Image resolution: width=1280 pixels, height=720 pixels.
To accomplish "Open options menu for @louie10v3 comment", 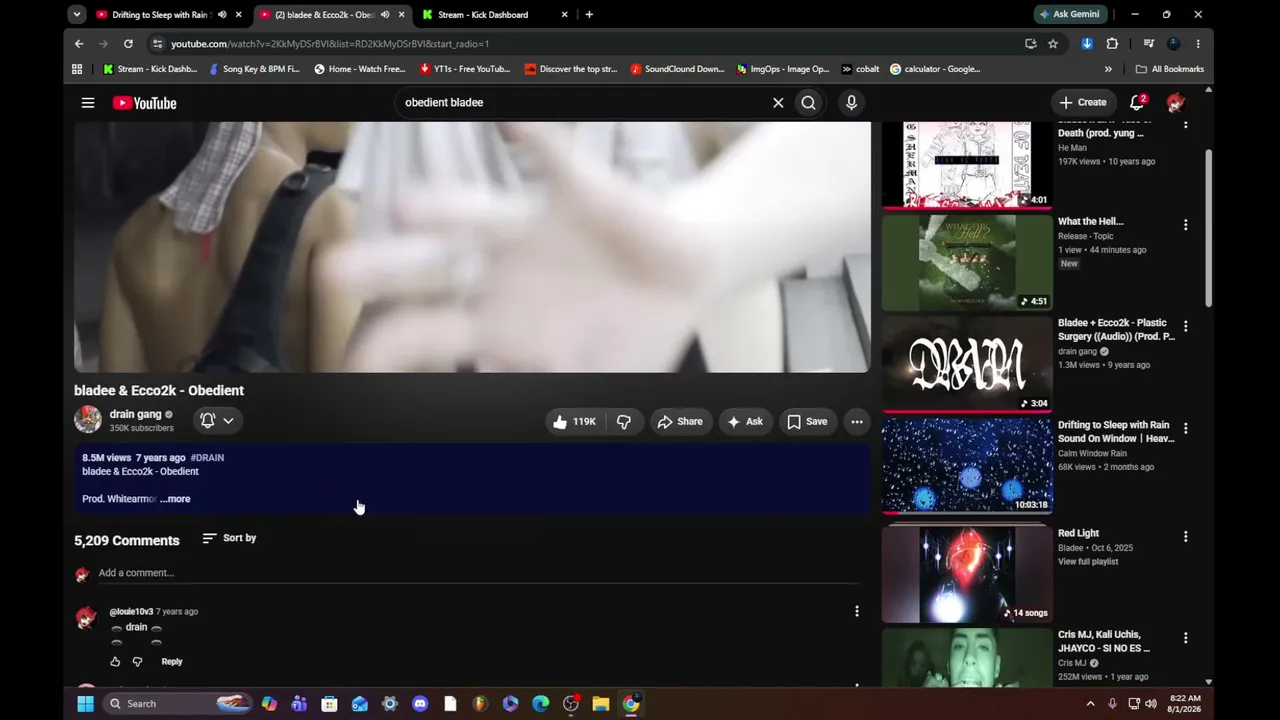I will click(x=857, y=611).
